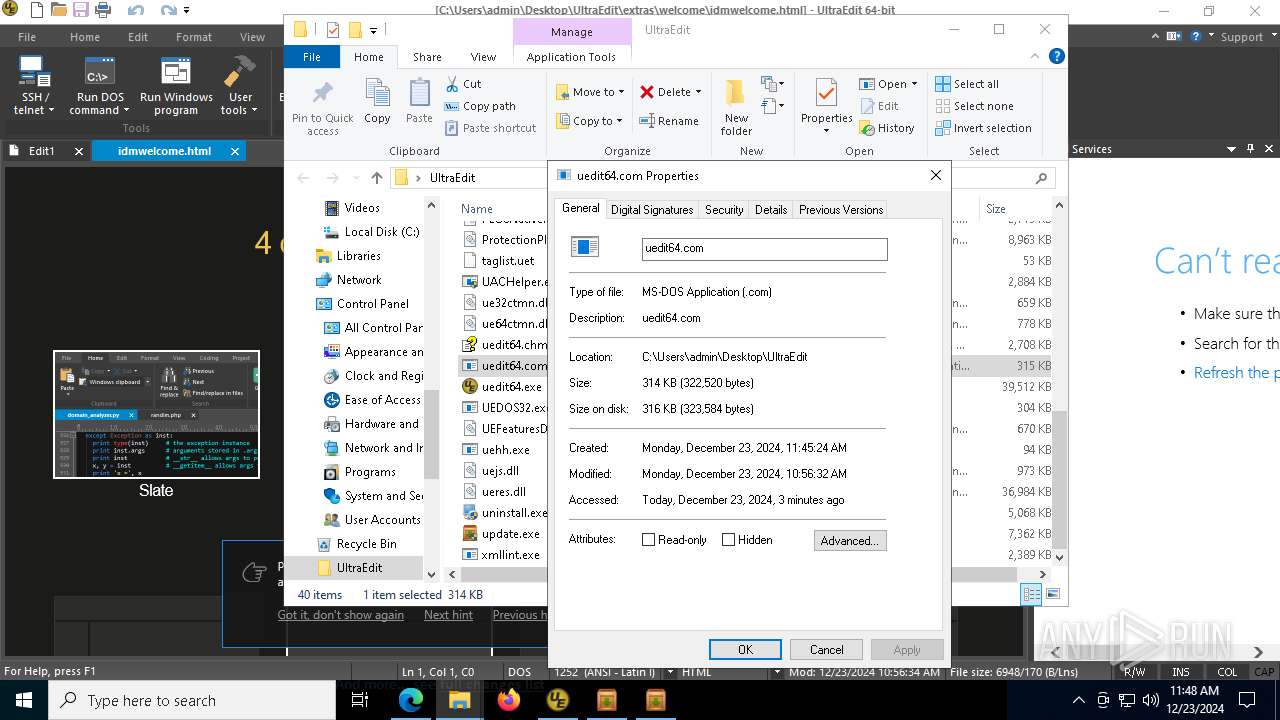The width and height of the screenshot is (1280, 720).
Task: Open Microsoft Edge from taskbar
Action: [x=411, y=700]
